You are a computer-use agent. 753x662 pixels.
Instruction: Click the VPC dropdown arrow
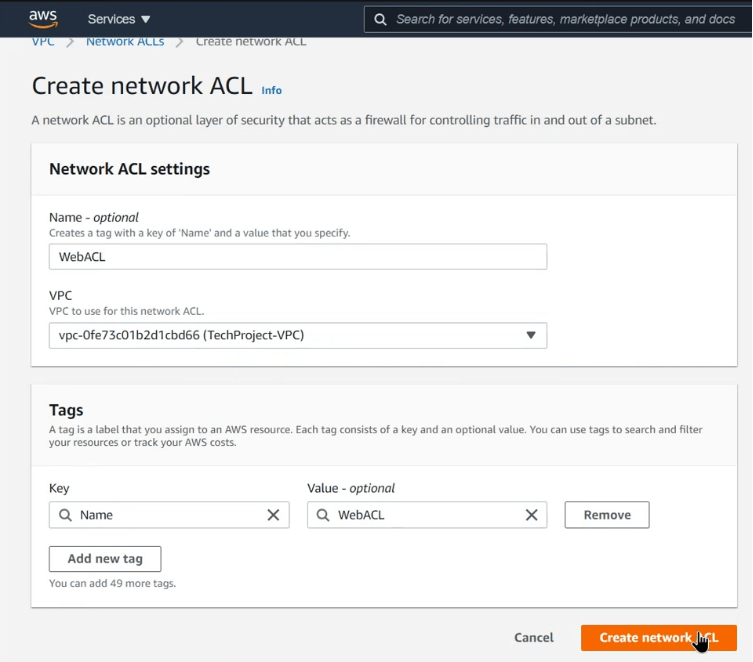pos(531,335)
